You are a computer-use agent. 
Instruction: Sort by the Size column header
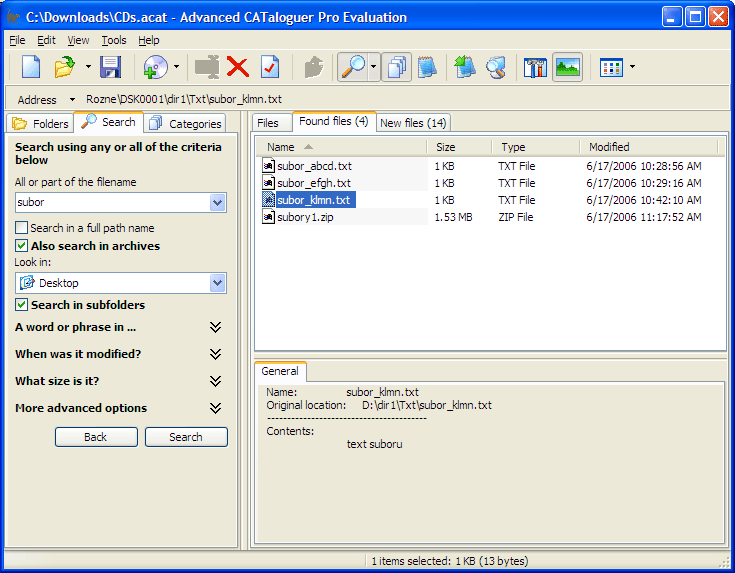coord(459,147)
